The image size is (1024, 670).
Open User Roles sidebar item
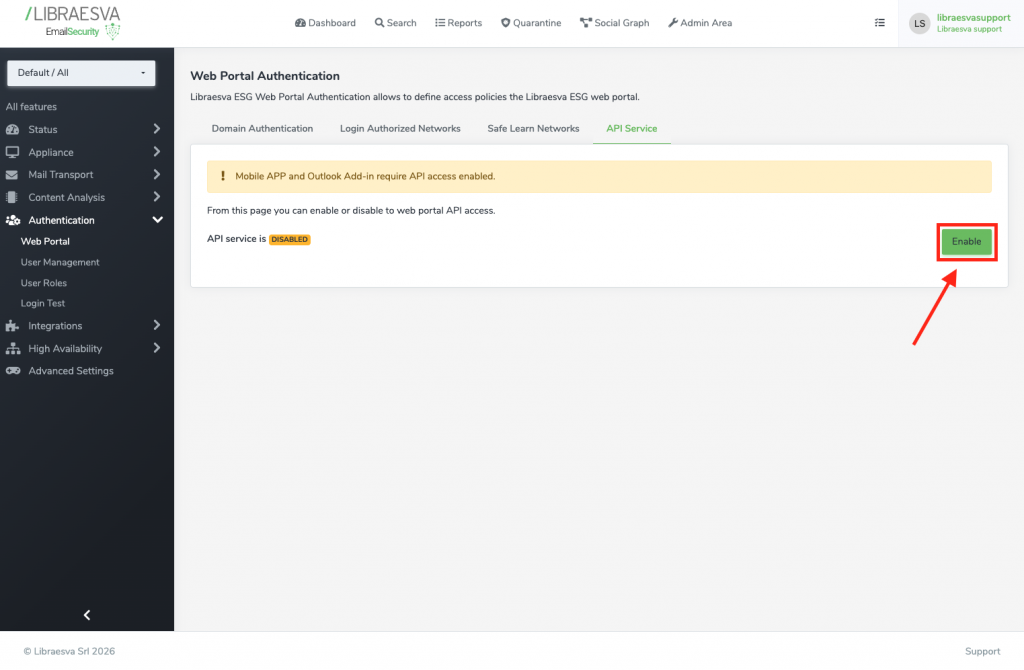click(x=44, y=283)
